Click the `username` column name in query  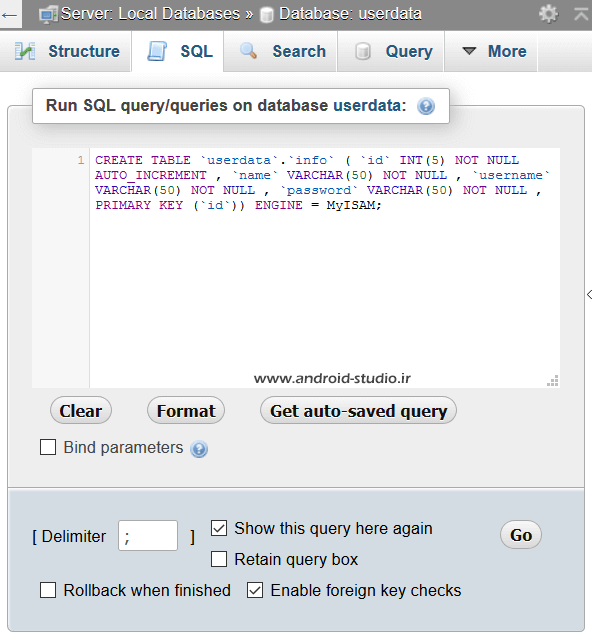[x=511, y=175]
